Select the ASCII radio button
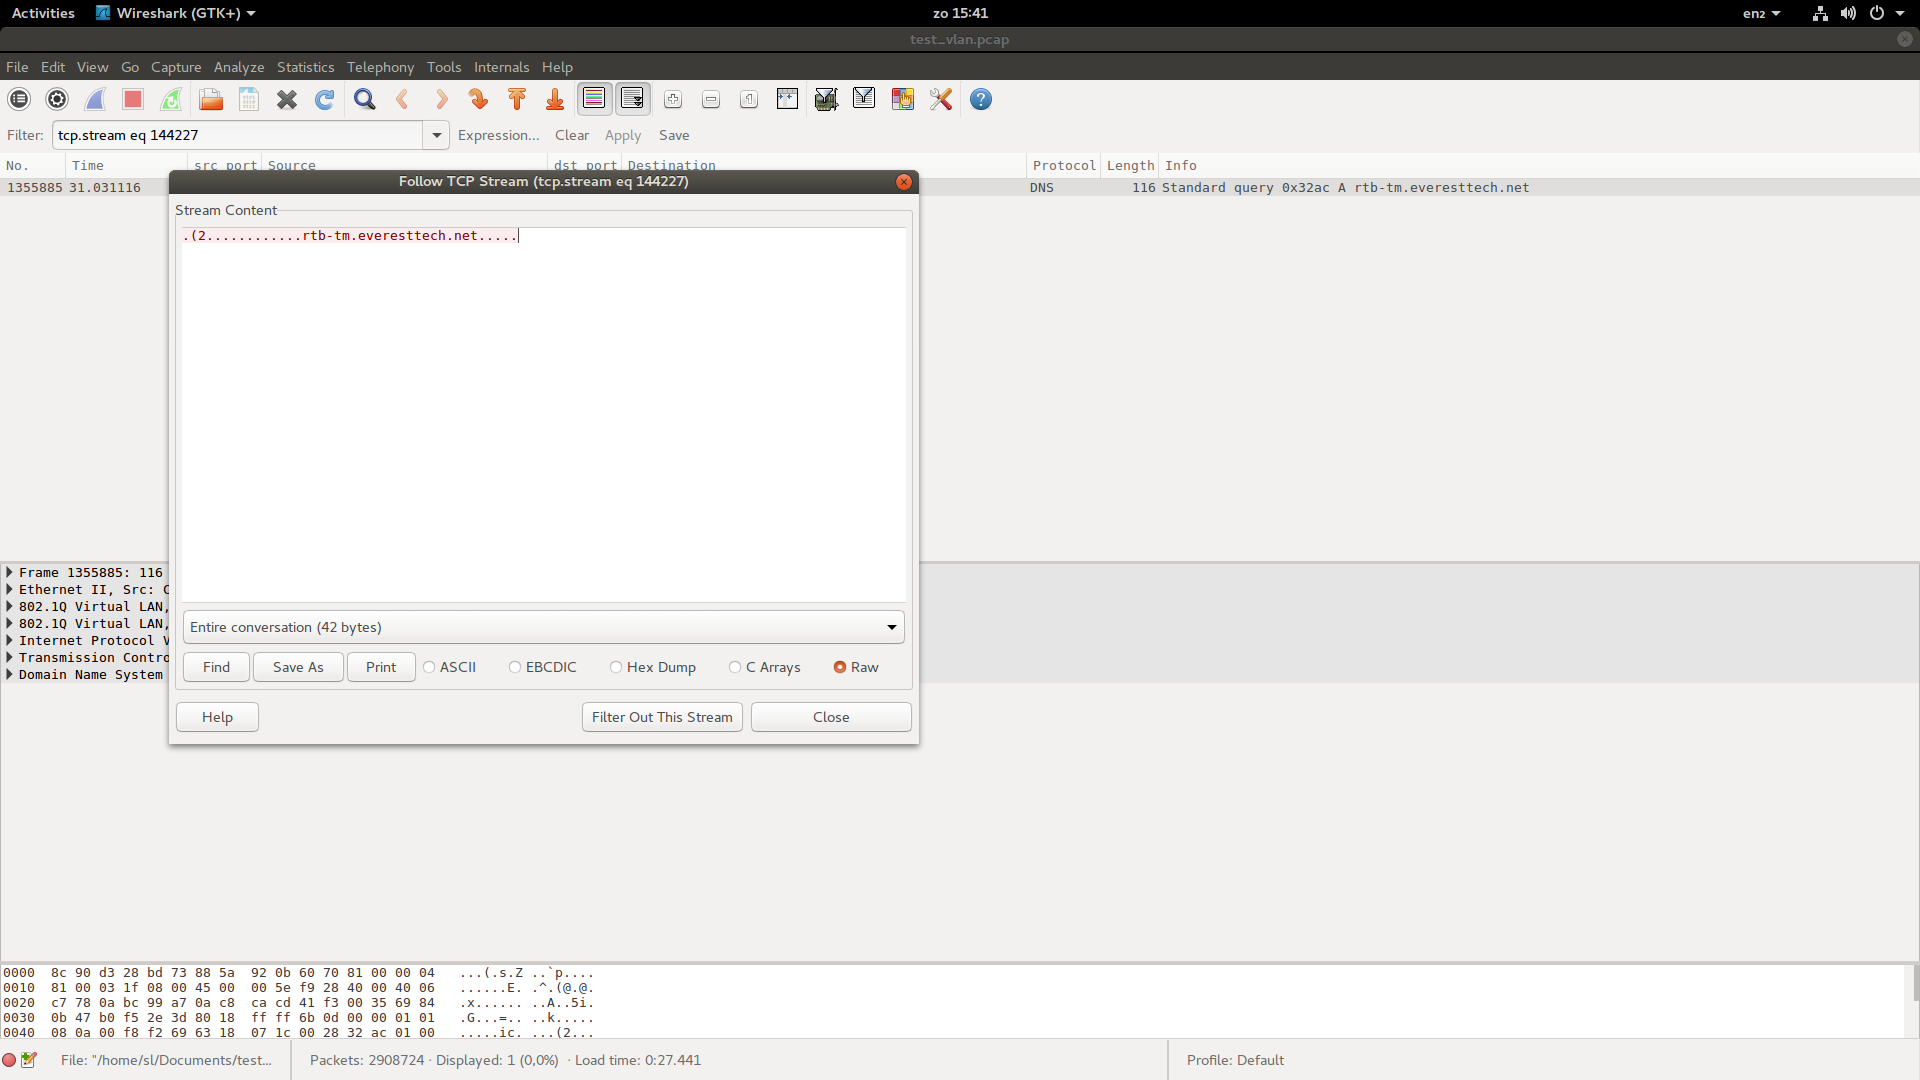The height and width of the screenshot is (1080, 1920). click(x=430, y=667)
